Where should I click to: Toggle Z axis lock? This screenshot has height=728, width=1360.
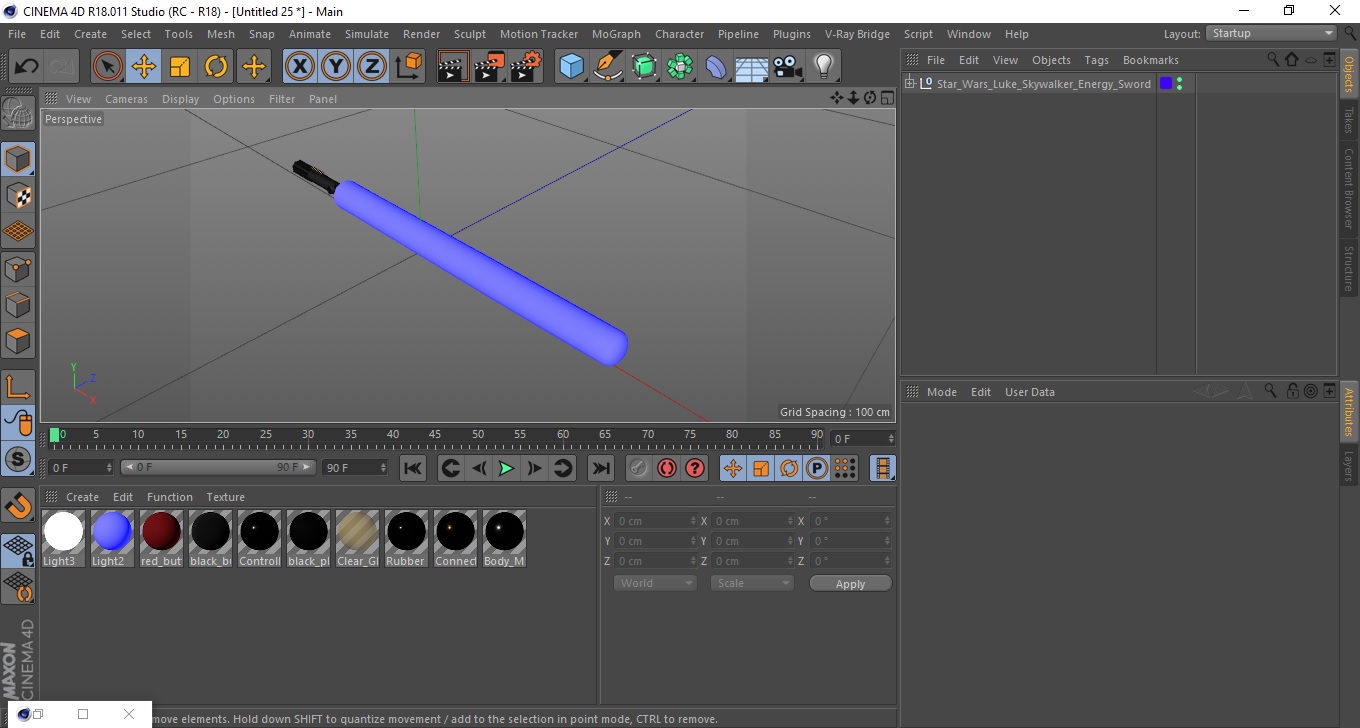tap(372, 67)
